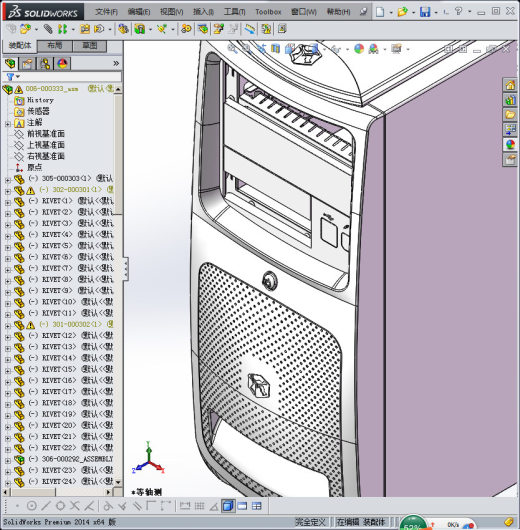Expand the 注解 annotations tree node

coord(8,124)
